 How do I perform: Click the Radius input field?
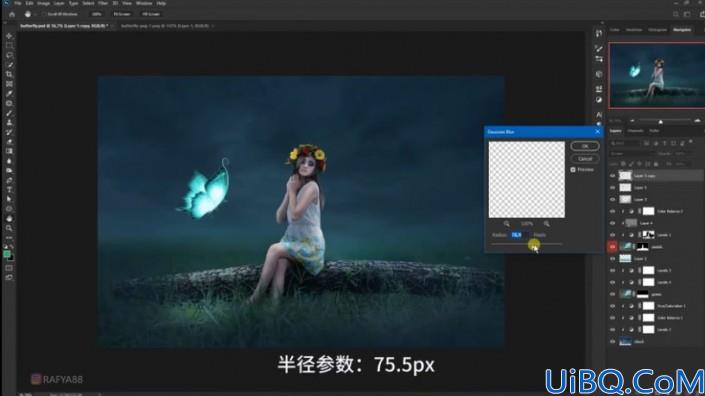tap(519, 235)
